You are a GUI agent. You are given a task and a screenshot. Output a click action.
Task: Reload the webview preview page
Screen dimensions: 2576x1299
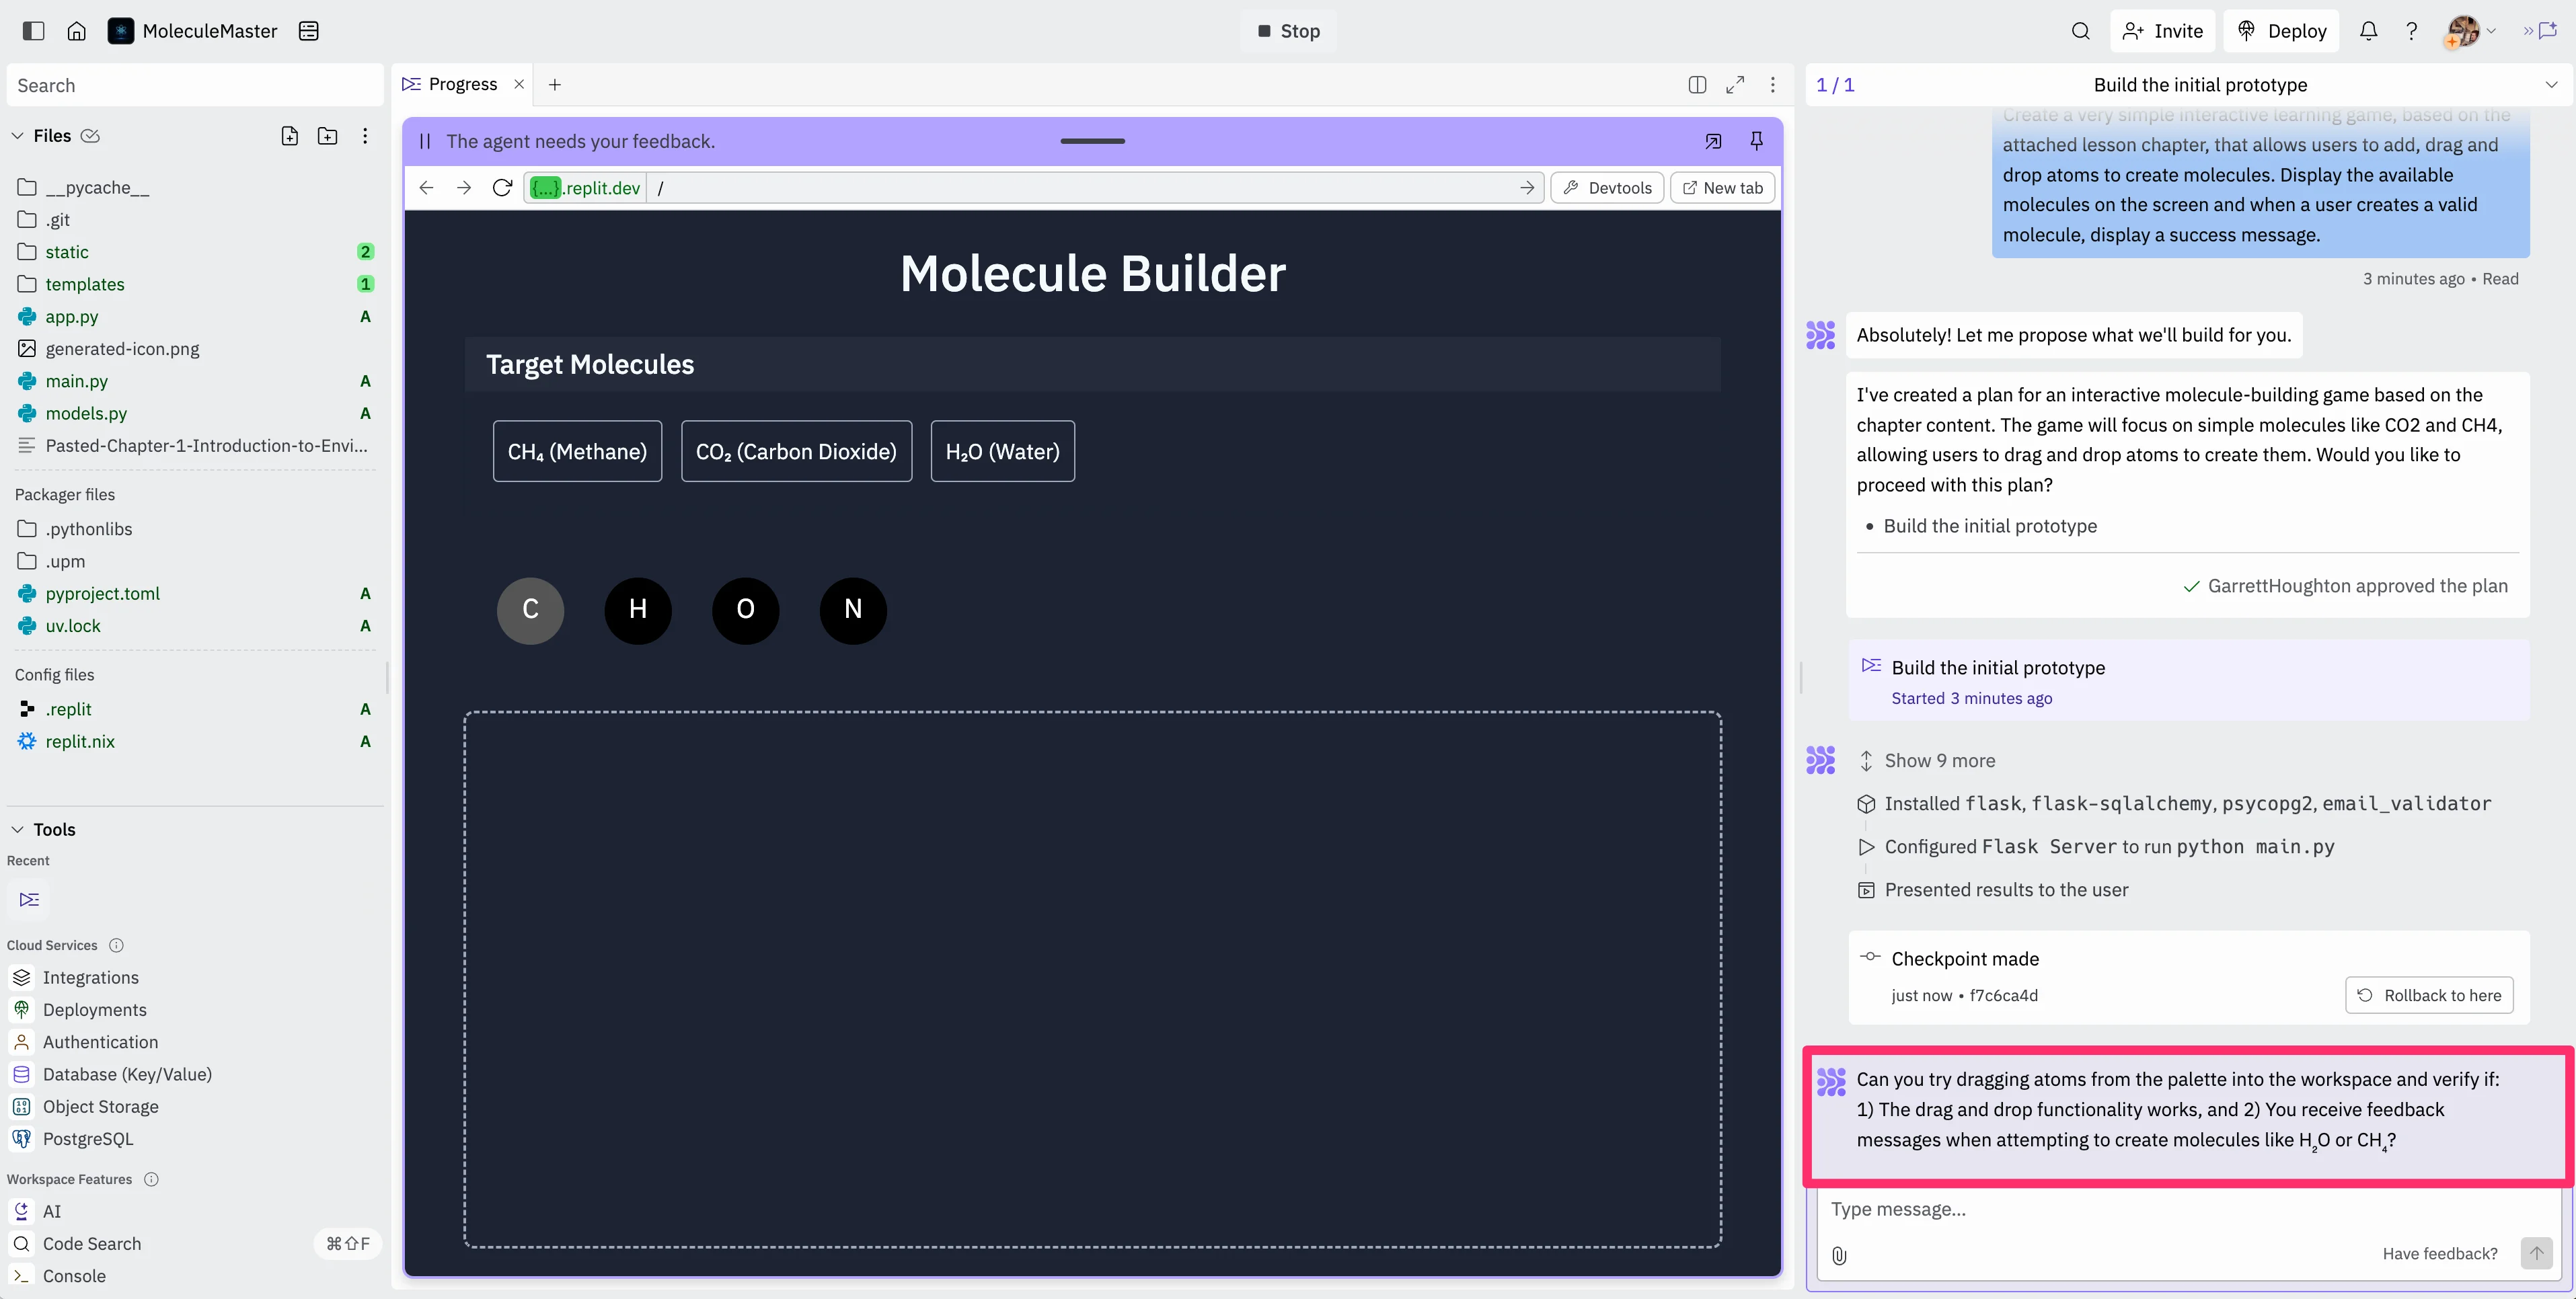point(502,188)
